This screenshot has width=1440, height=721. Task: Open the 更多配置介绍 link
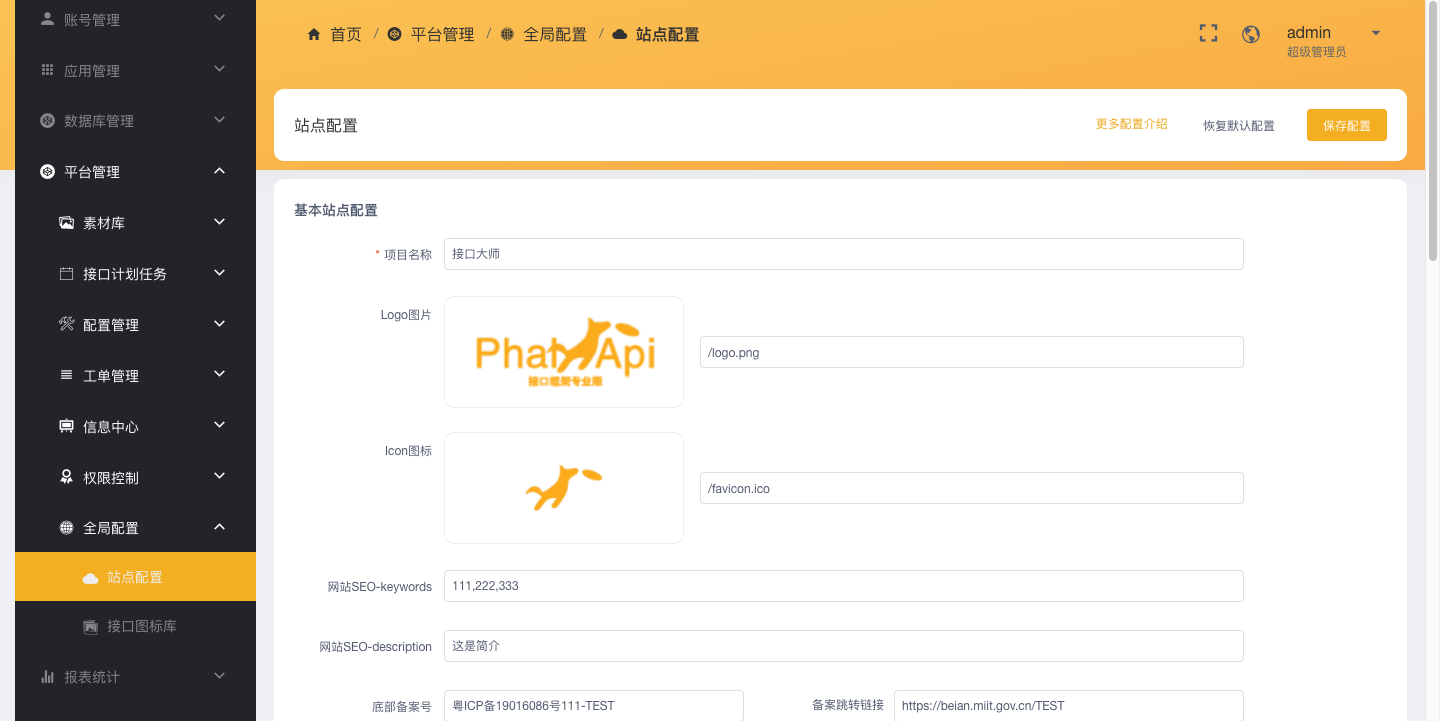point(1131,124)
